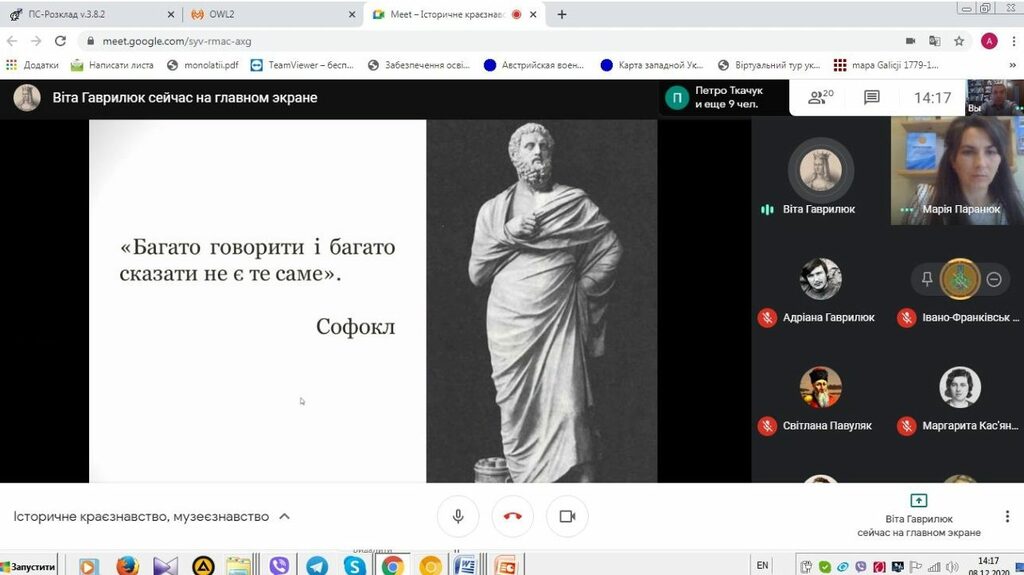Open the meeting chat panel

pos(871,97)
